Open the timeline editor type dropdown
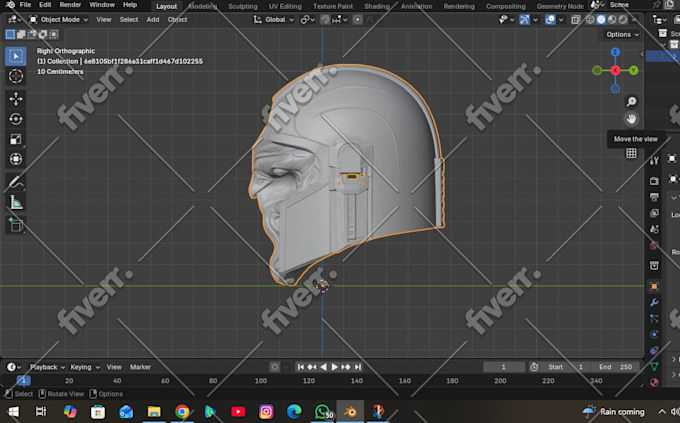Image resolution: width=680 pixels, height=423 pixels. [14, 367]
